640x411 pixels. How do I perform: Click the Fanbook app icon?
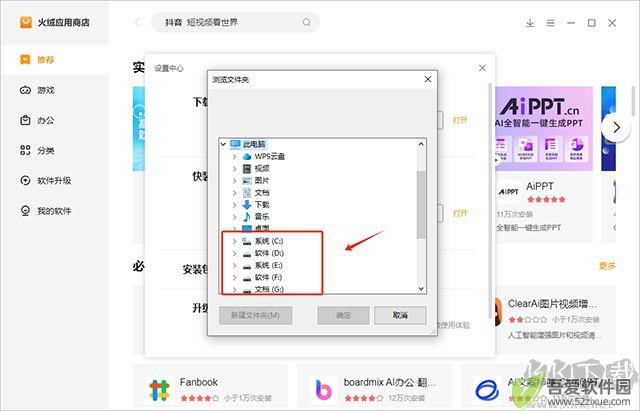(159, 390)
